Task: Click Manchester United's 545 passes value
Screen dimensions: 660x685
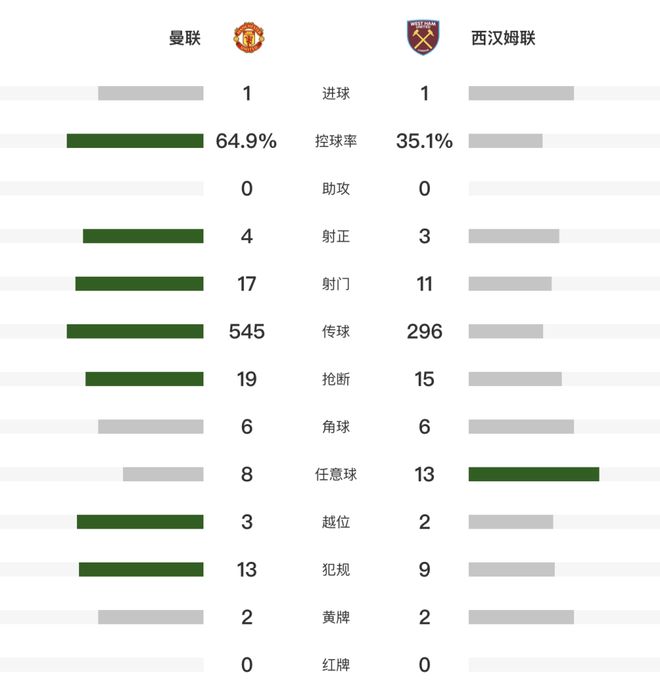Action: coord(247,331)
